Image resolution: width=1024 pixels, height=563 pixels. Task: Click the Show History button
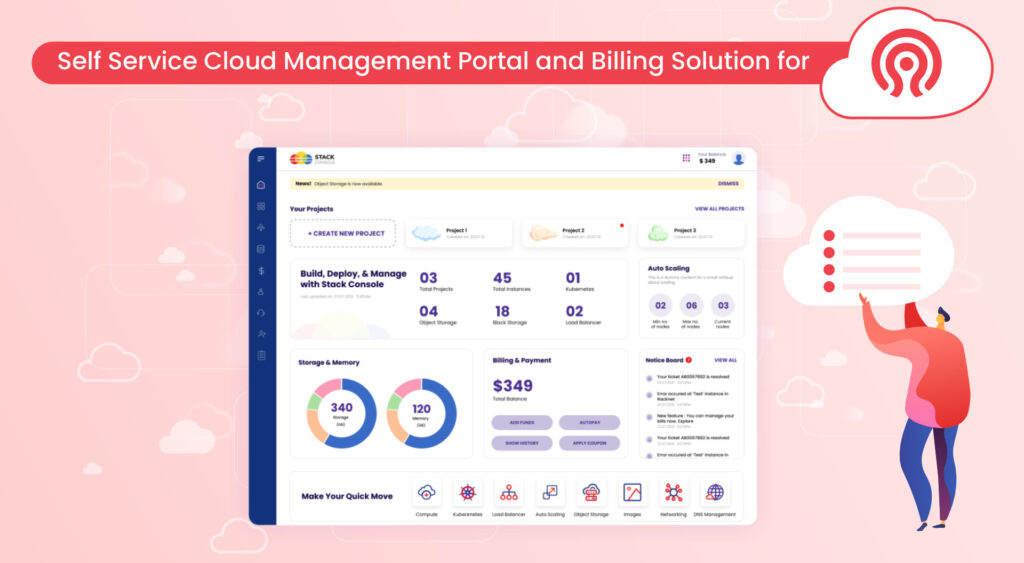coord(522,443)
